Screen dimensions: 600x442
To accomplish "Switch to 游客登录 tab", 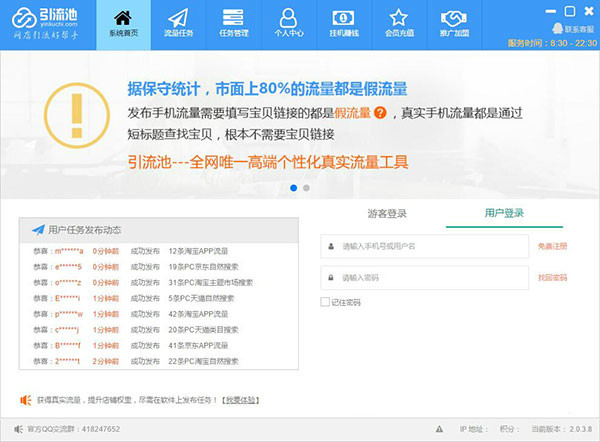I will (387, 214).
